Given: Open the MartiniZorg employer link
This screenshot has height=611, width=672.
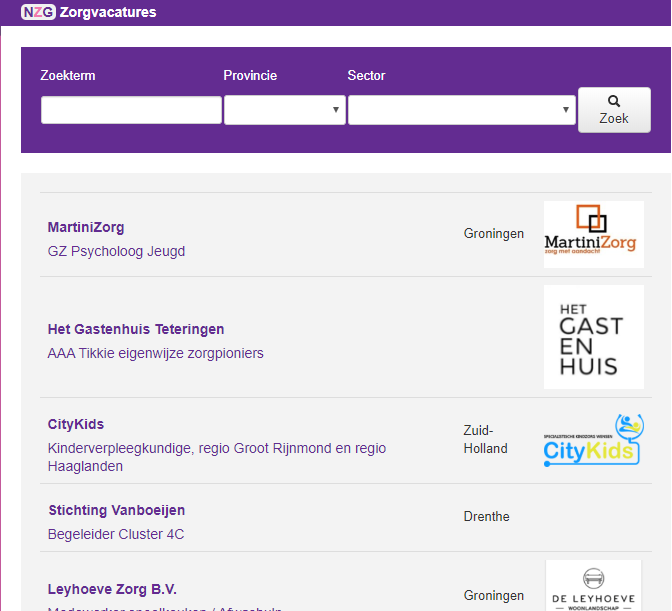Looking at the screenshot, I should pyautogui.click(x=86, y=227).
